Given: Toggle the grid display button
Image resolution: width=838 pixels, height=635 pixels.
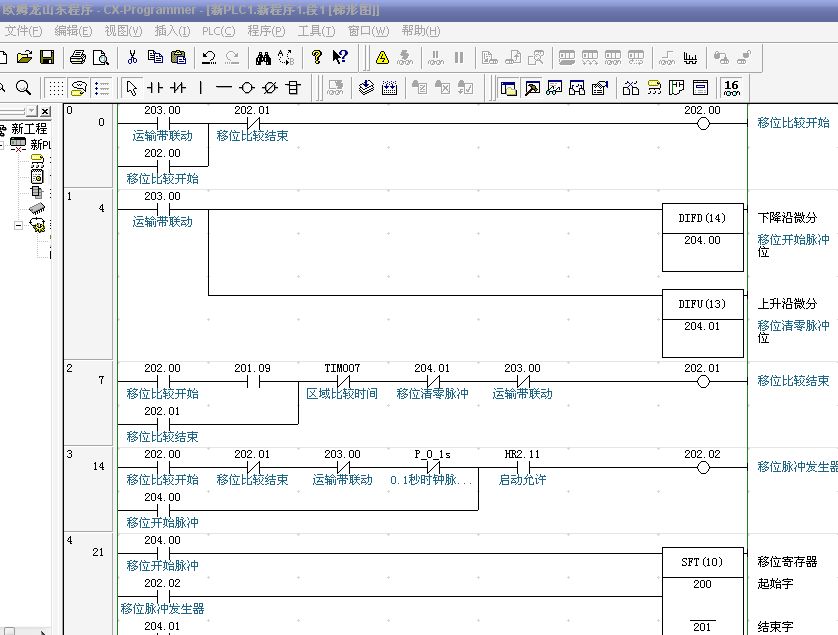Looking at the screenshot, I should (56, 88).
